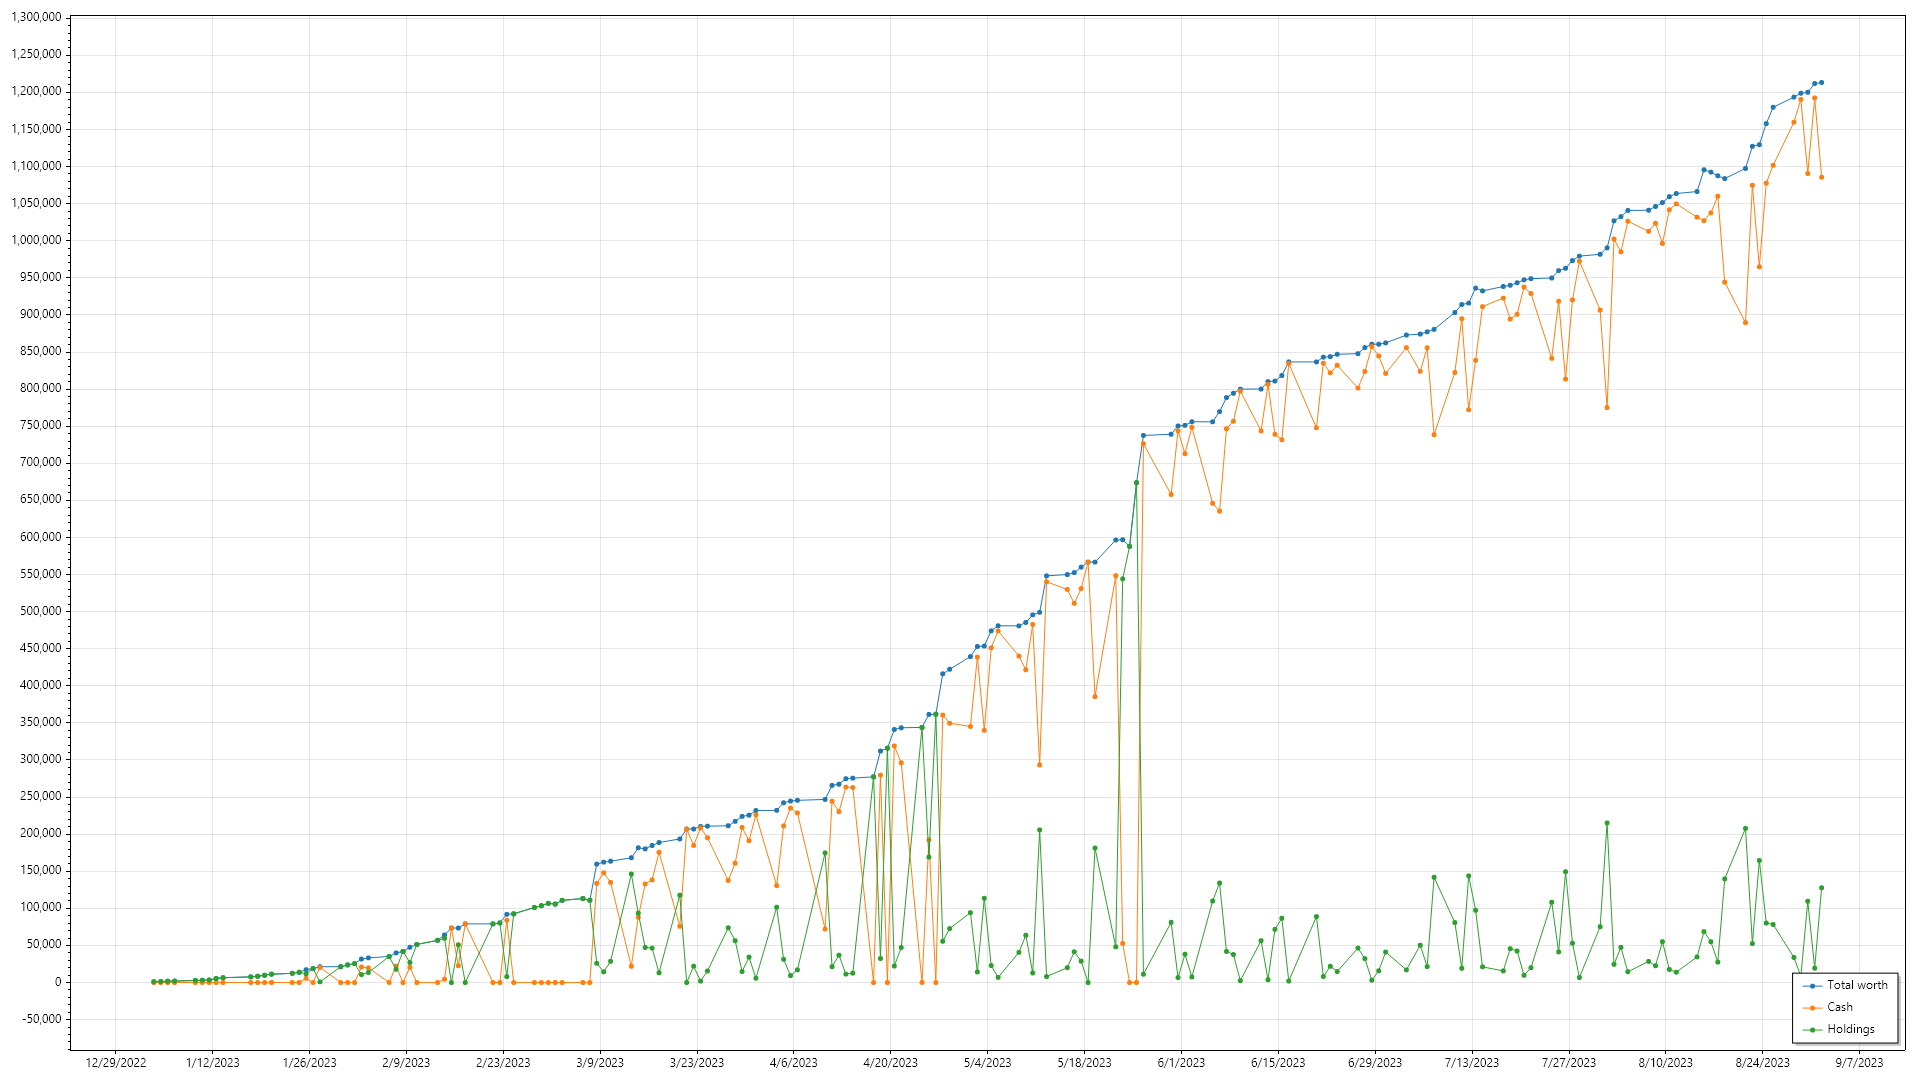Screen dimensions: 1920x1080
Task: Click the Holdings legend label
Action: tap(1850, 1029)
